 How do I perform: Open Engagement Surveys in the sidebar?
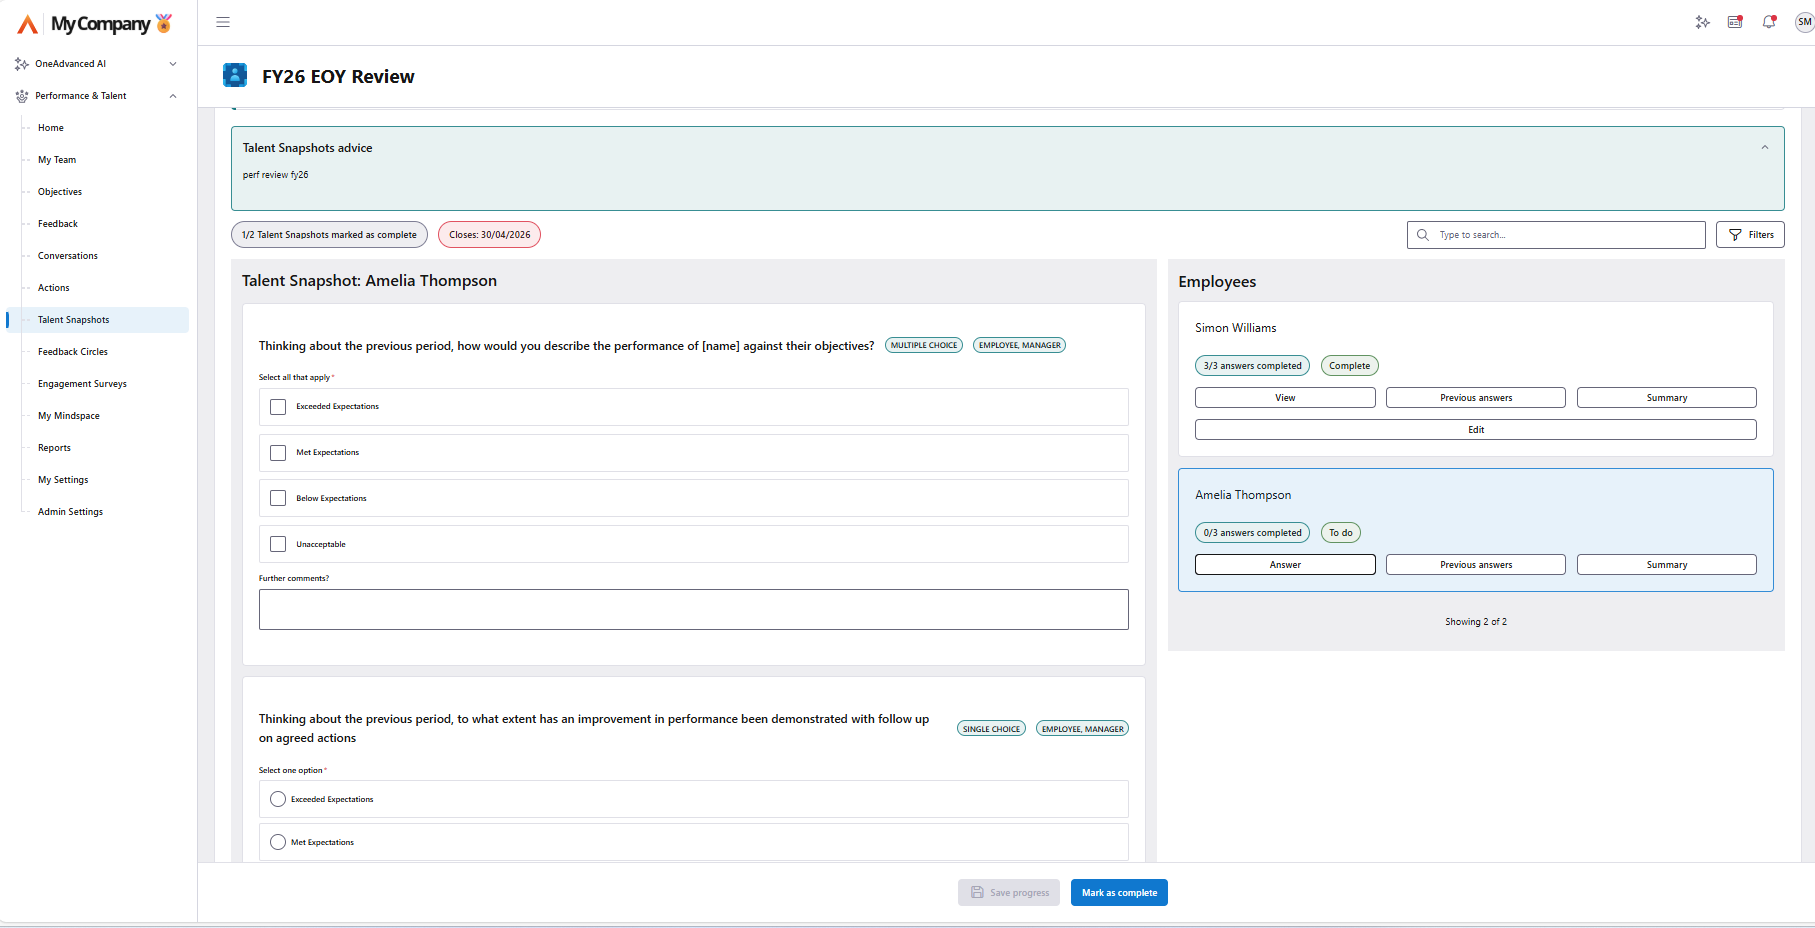coord(82,384)
